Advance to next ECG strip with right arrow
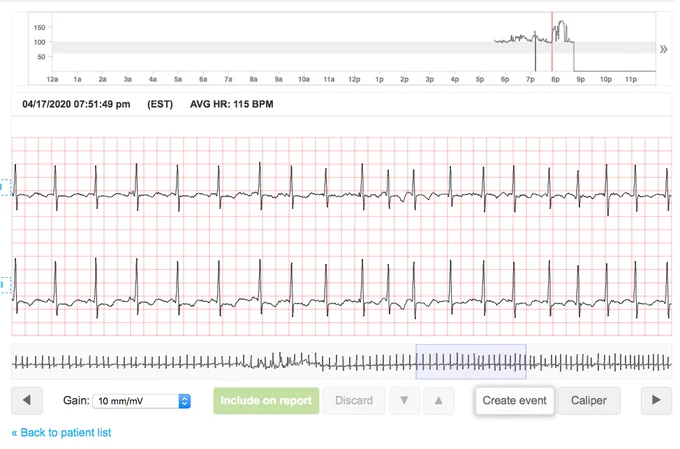The image size is (680, 449). (656, 400)
